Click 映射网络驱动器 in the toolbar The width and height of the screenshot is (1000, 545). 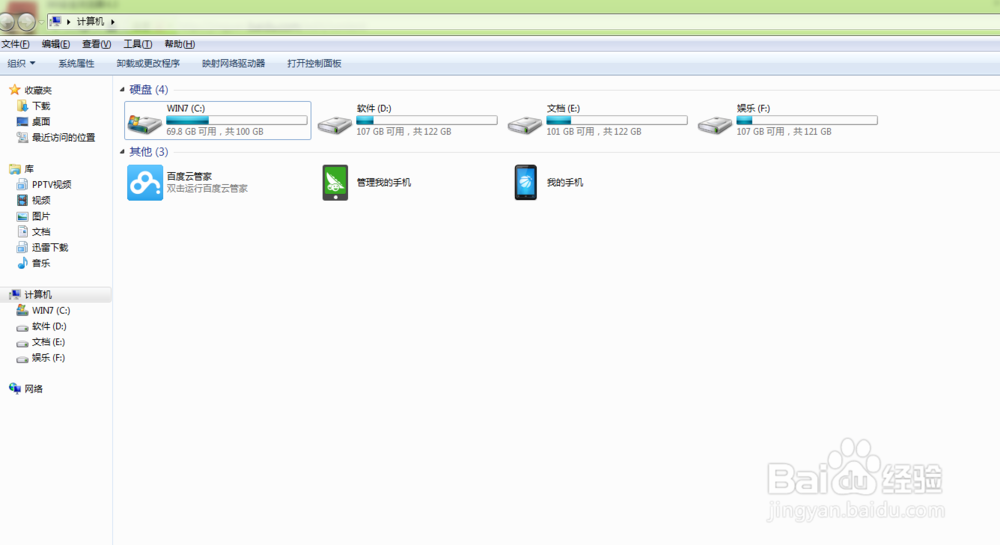233,63
